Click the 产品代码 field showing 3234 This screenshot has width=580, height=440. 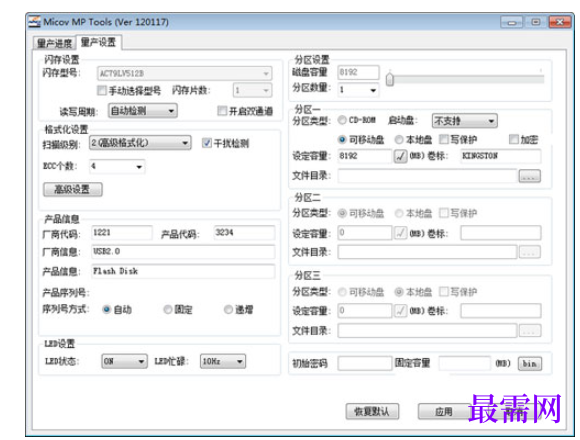pyautogui.click(x=245, y=233)
